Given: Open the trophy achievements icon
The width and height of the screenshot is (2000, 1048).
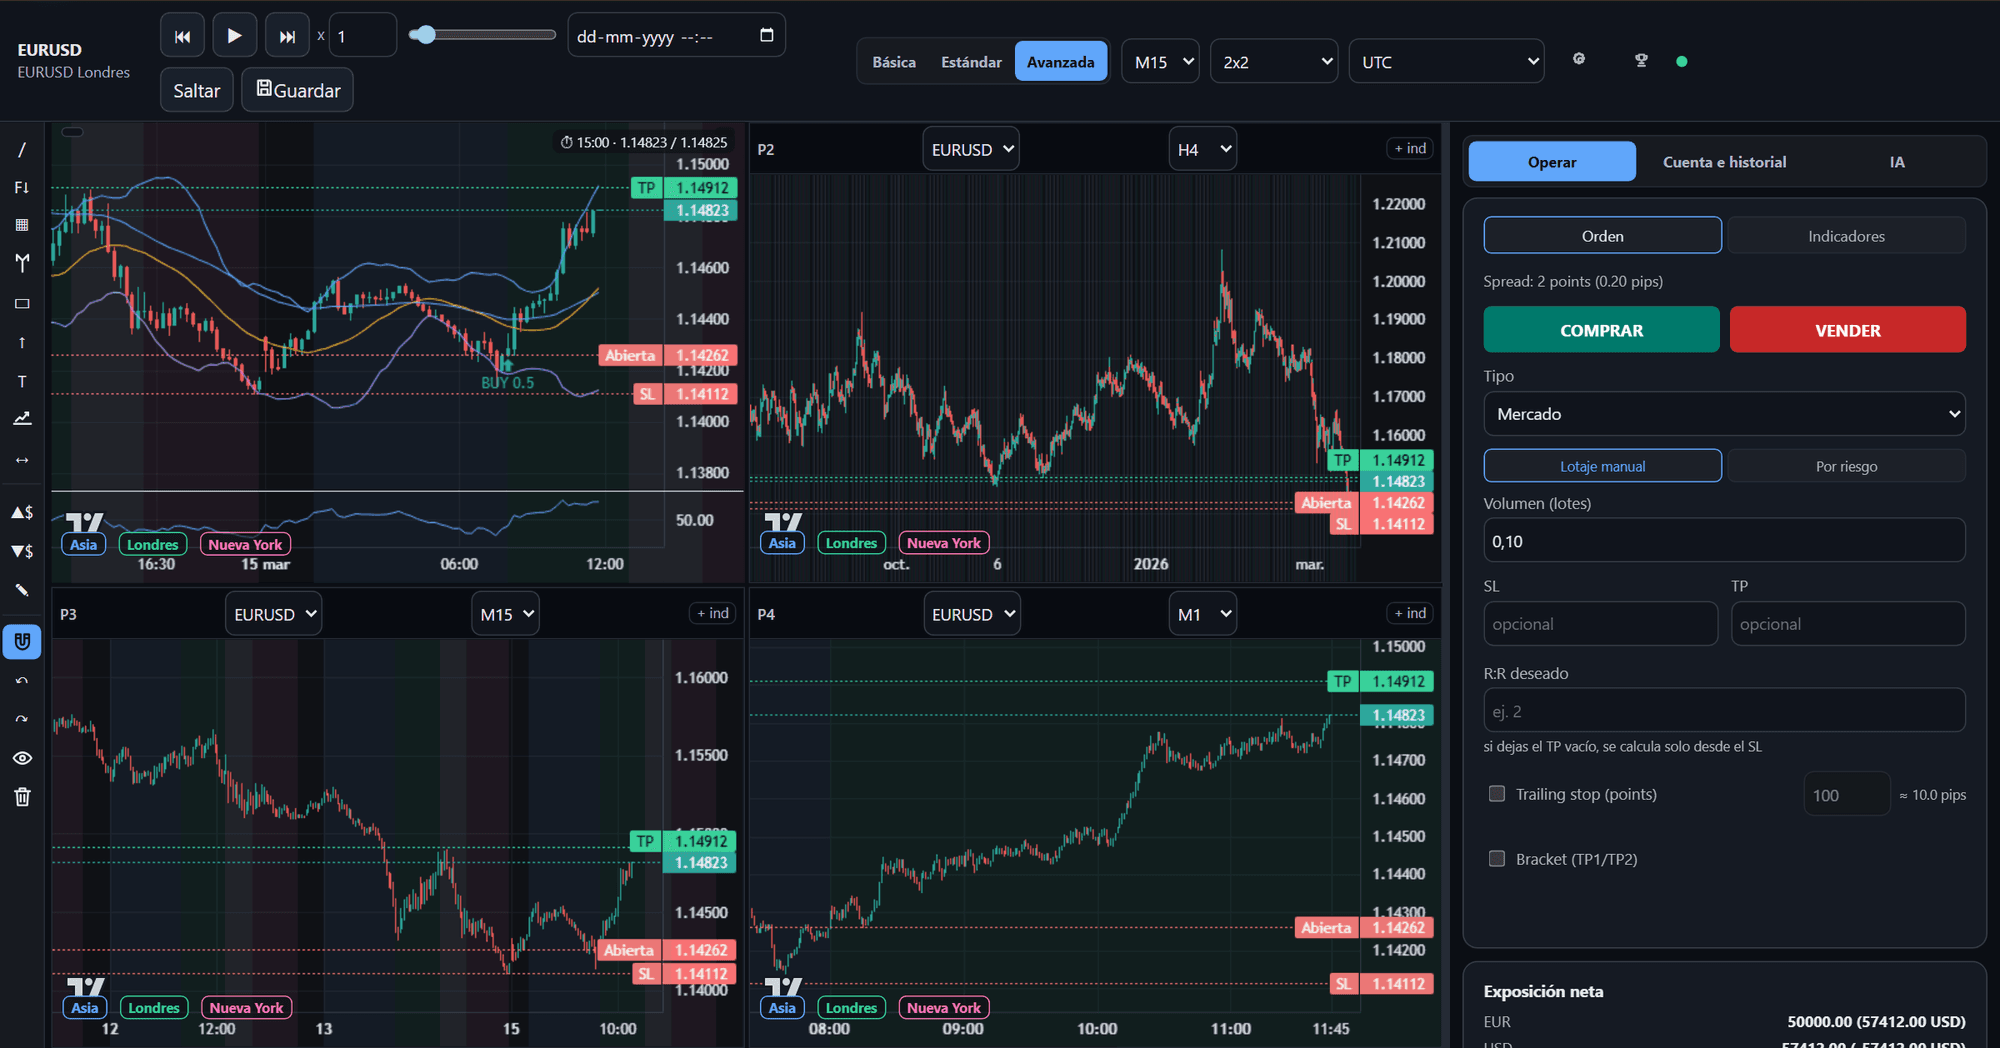Looking at the screenshot, I should [x=1641, y=60].
